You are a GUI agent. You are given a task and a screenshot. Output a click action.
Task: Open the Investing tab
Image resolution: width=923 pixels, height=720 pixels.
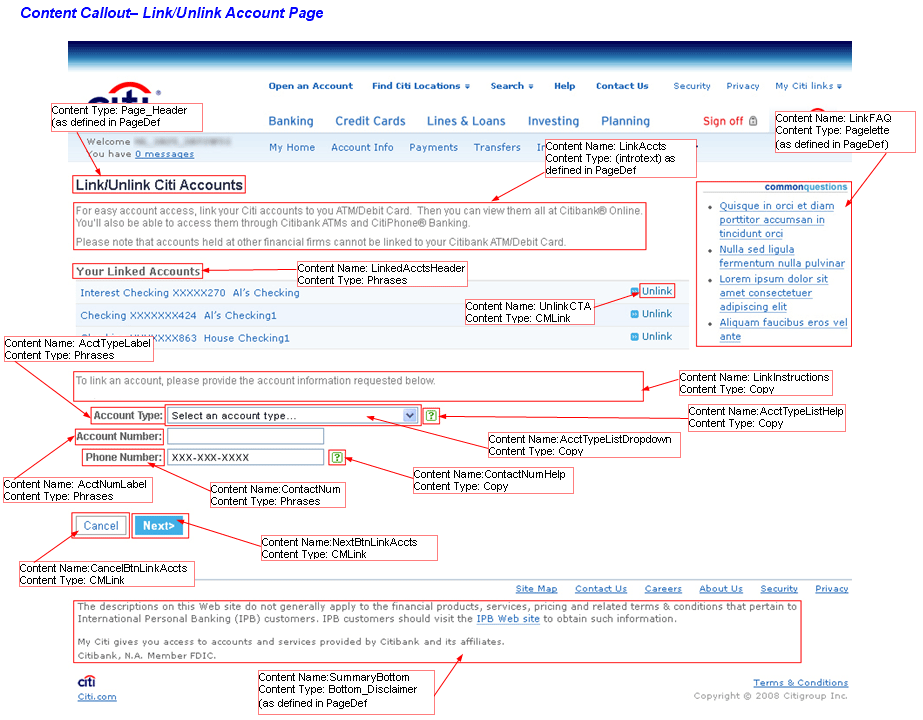(553, 121)
